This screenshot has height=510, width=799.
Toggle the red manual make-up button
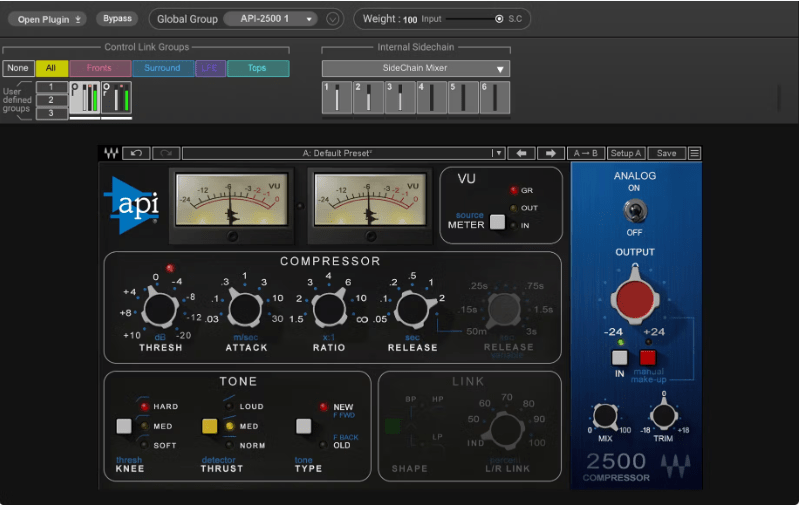click(648, 358)
